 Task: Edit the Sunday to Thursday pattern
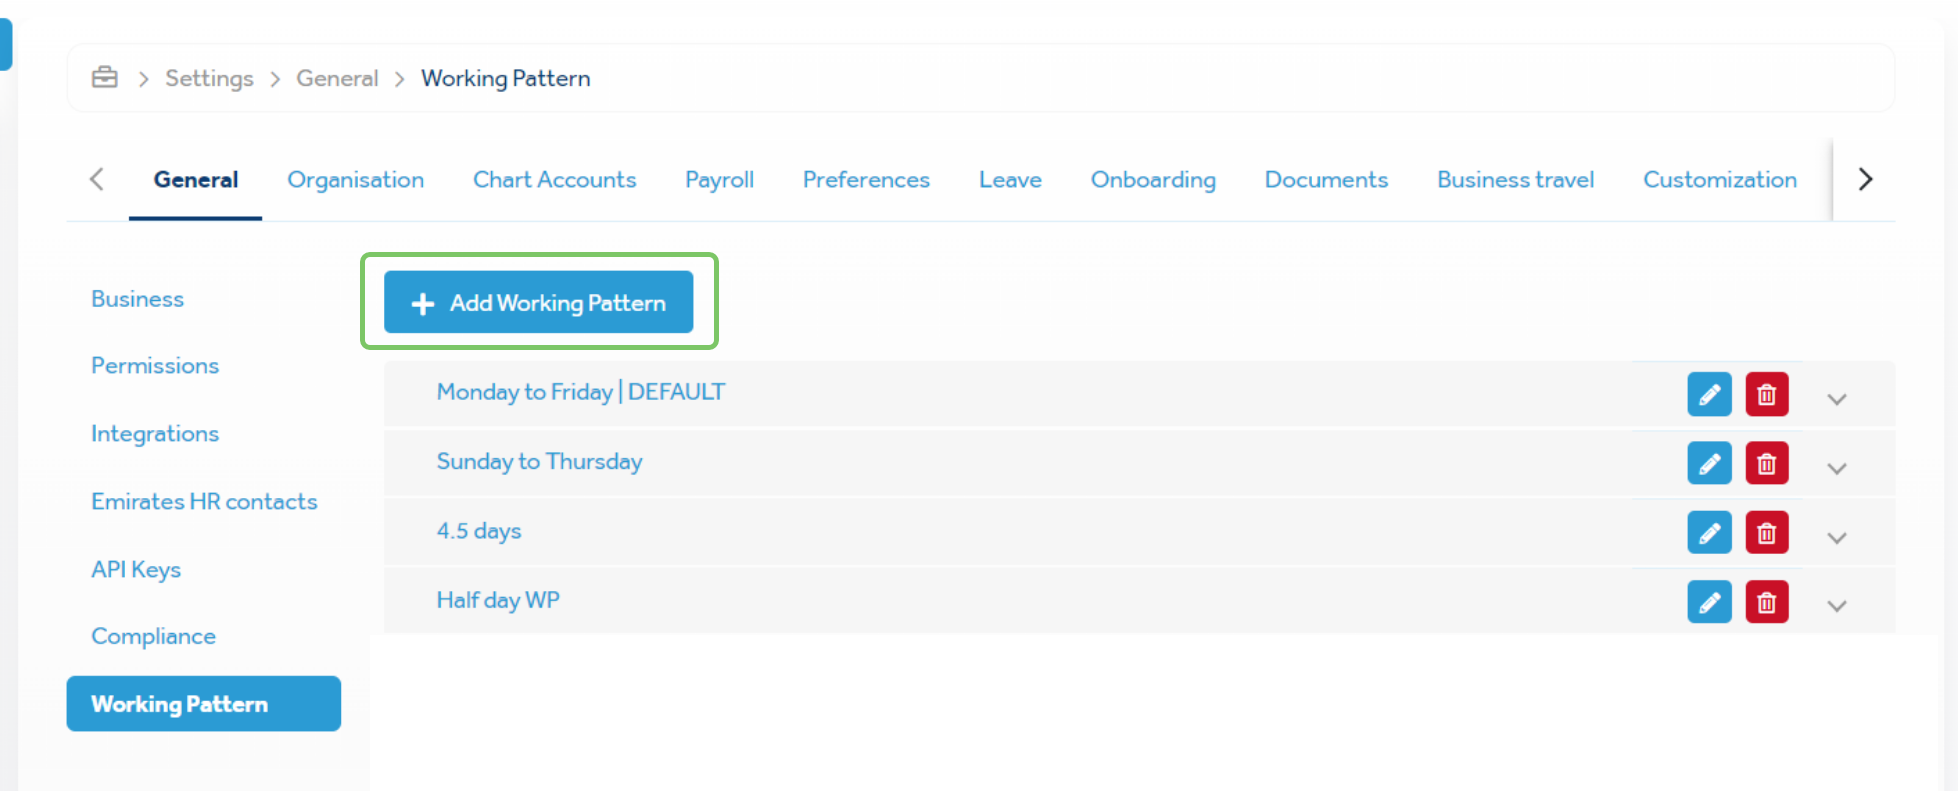[1709, 464]
